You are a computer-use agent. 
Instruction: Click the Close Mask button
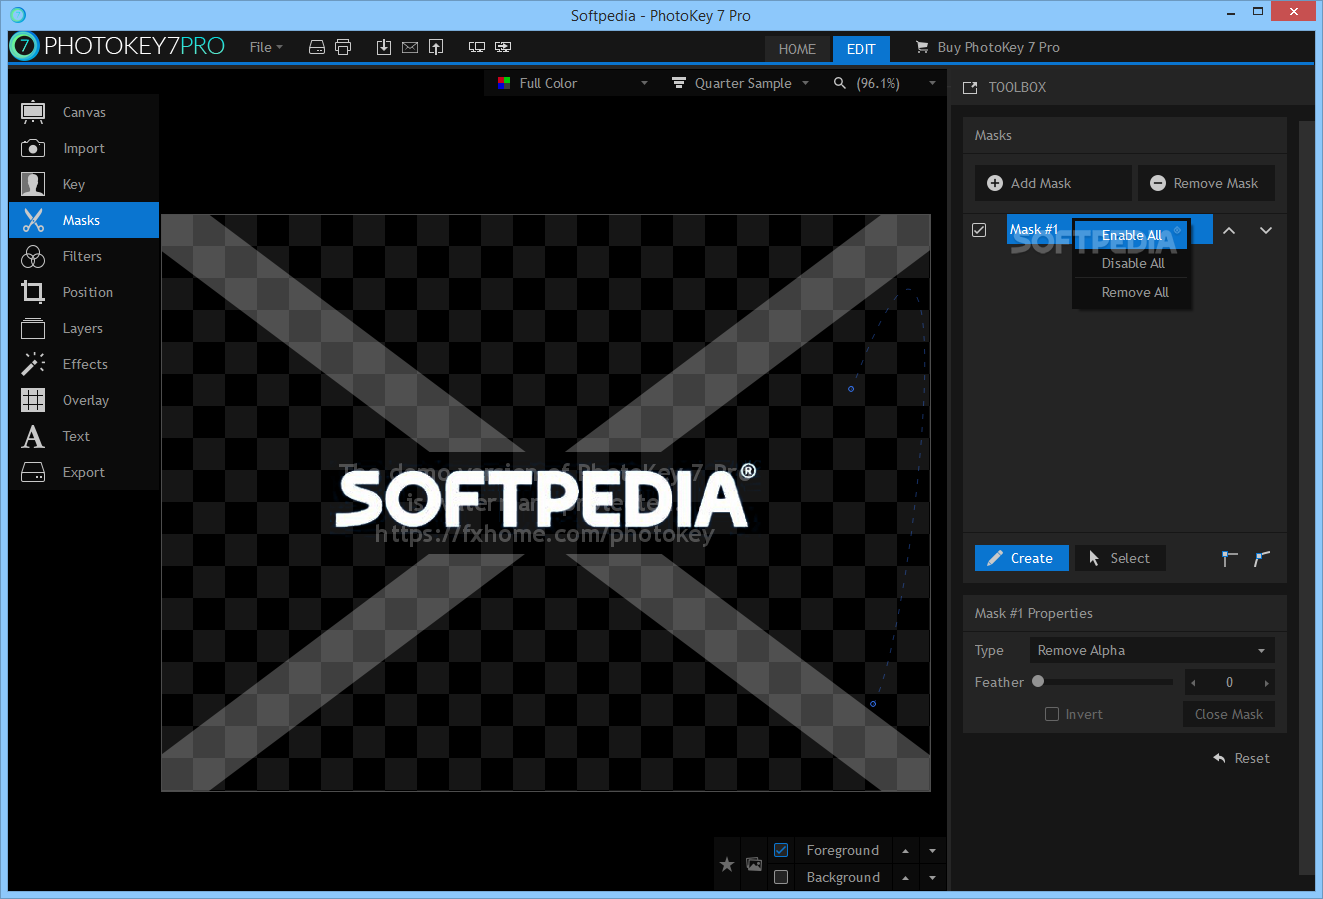point(1229,714)
